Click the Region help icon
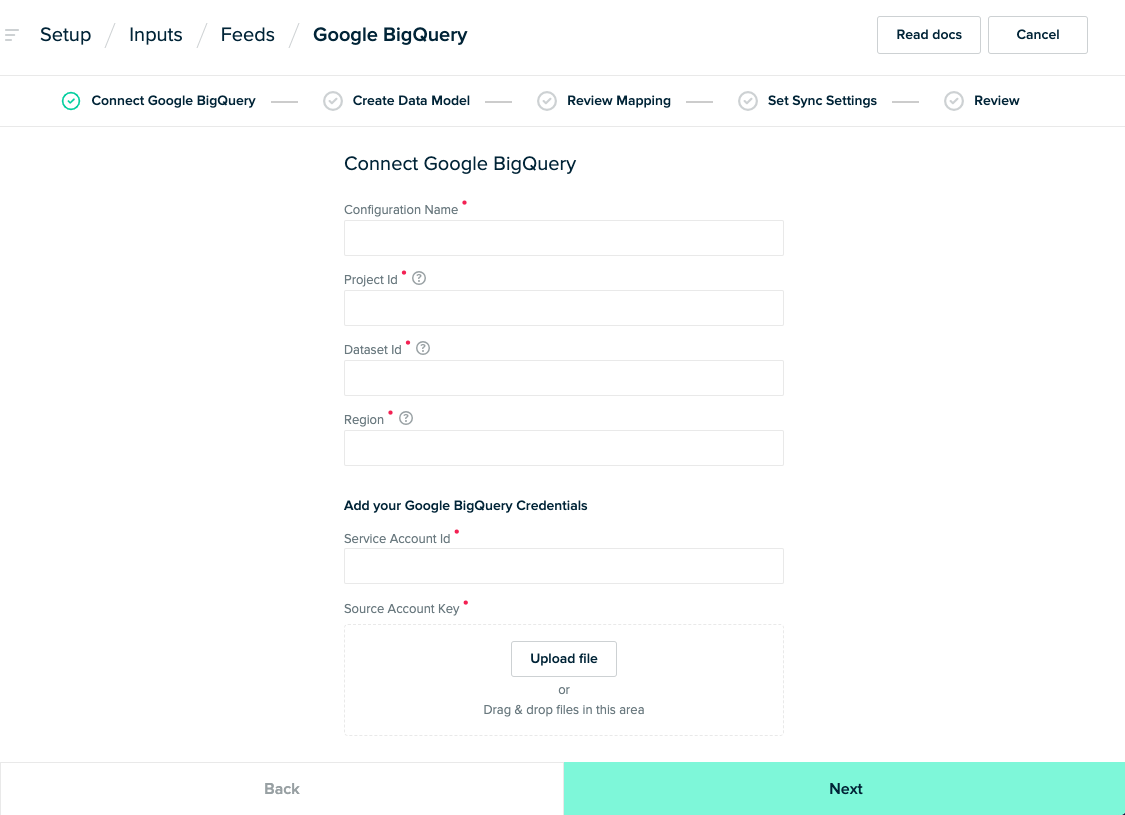Screen dimensions: 1125x815 pos(406,419)
